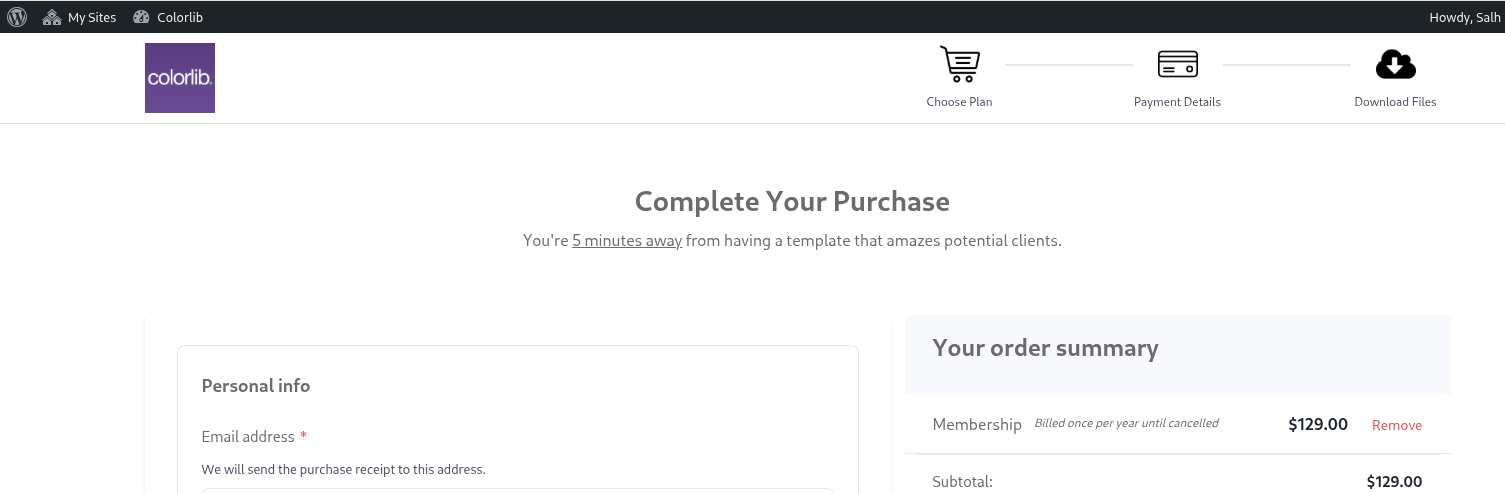Screen dimensions: 1505x493
Task: Open the Howdy, Salh account menu
Action: pos(1465,17)
